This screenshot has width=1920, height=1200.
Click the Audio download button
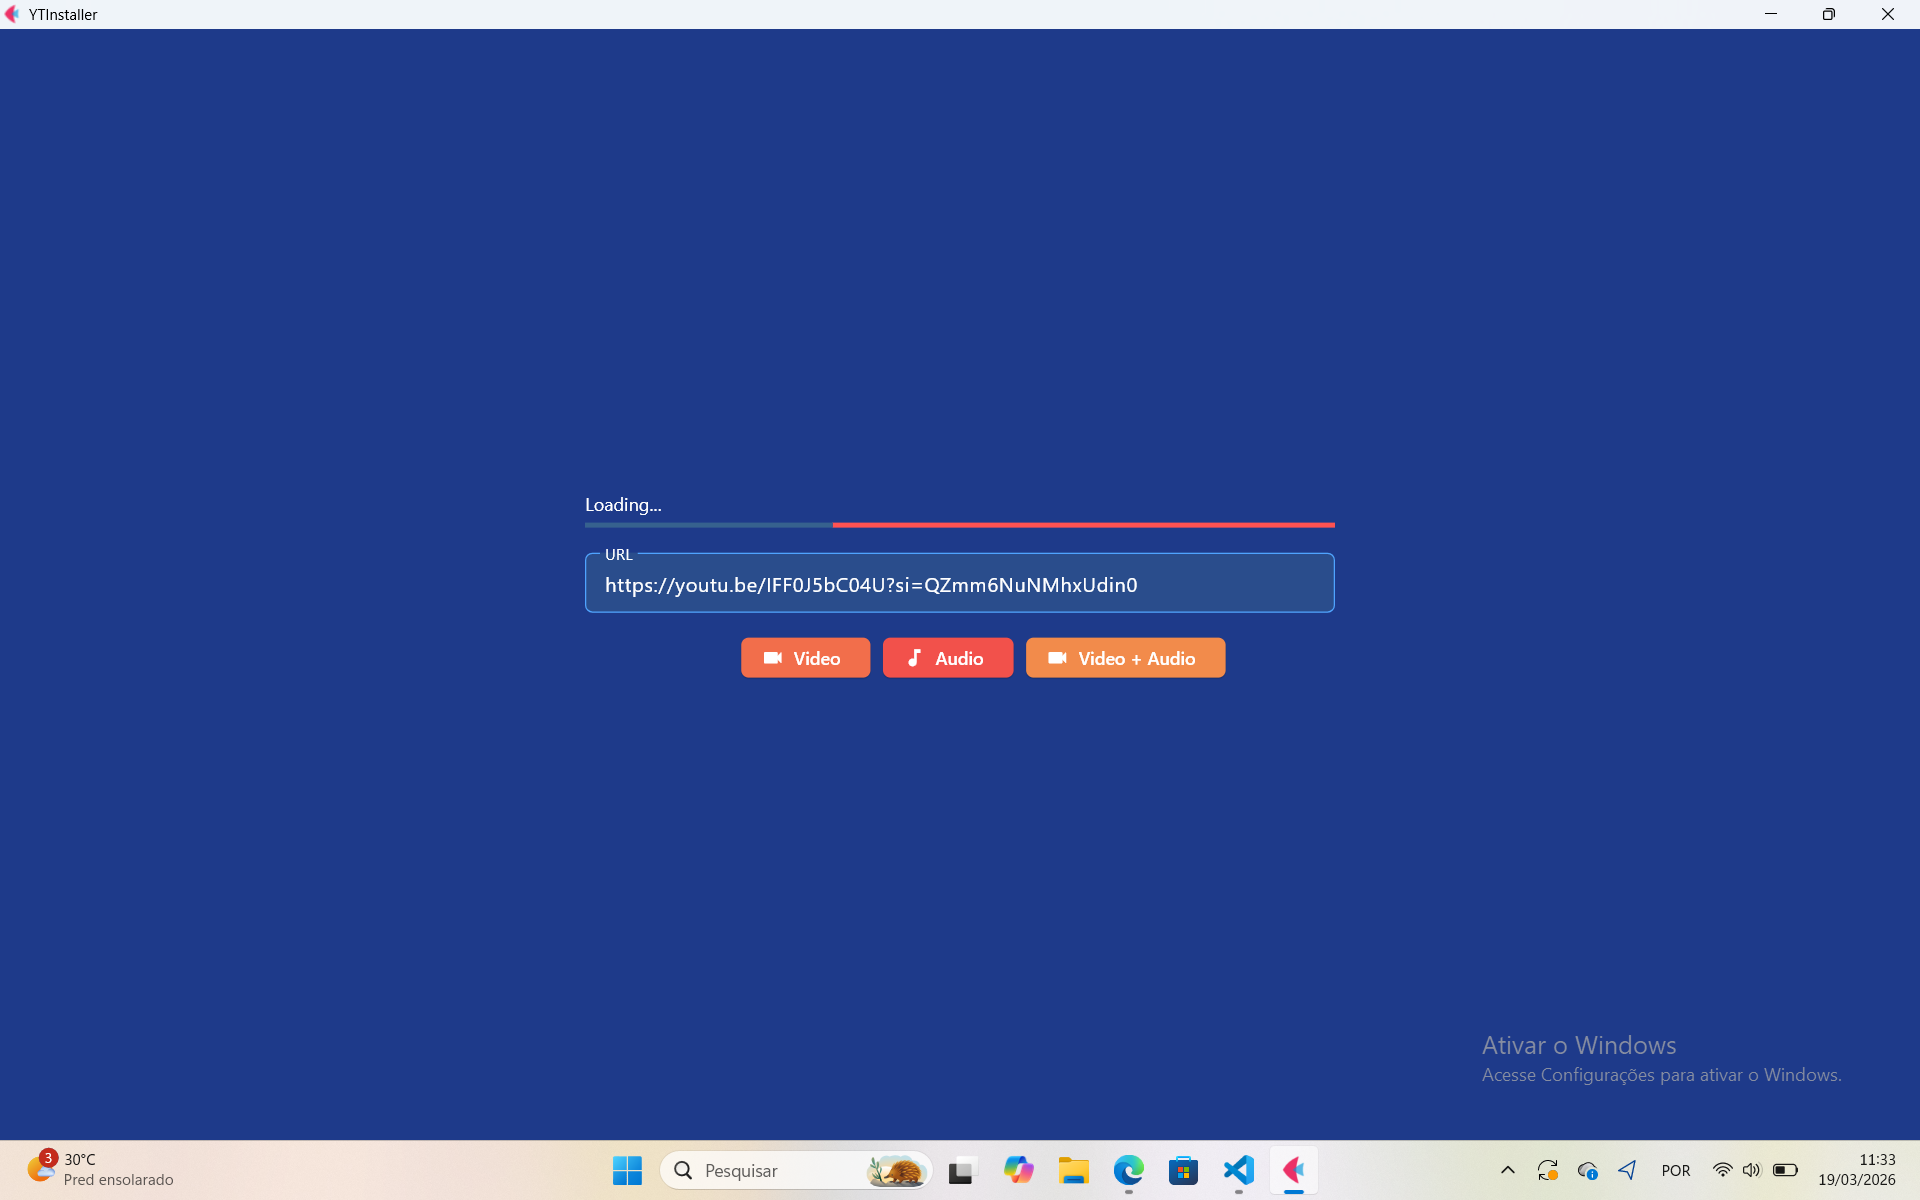[947, 658]
